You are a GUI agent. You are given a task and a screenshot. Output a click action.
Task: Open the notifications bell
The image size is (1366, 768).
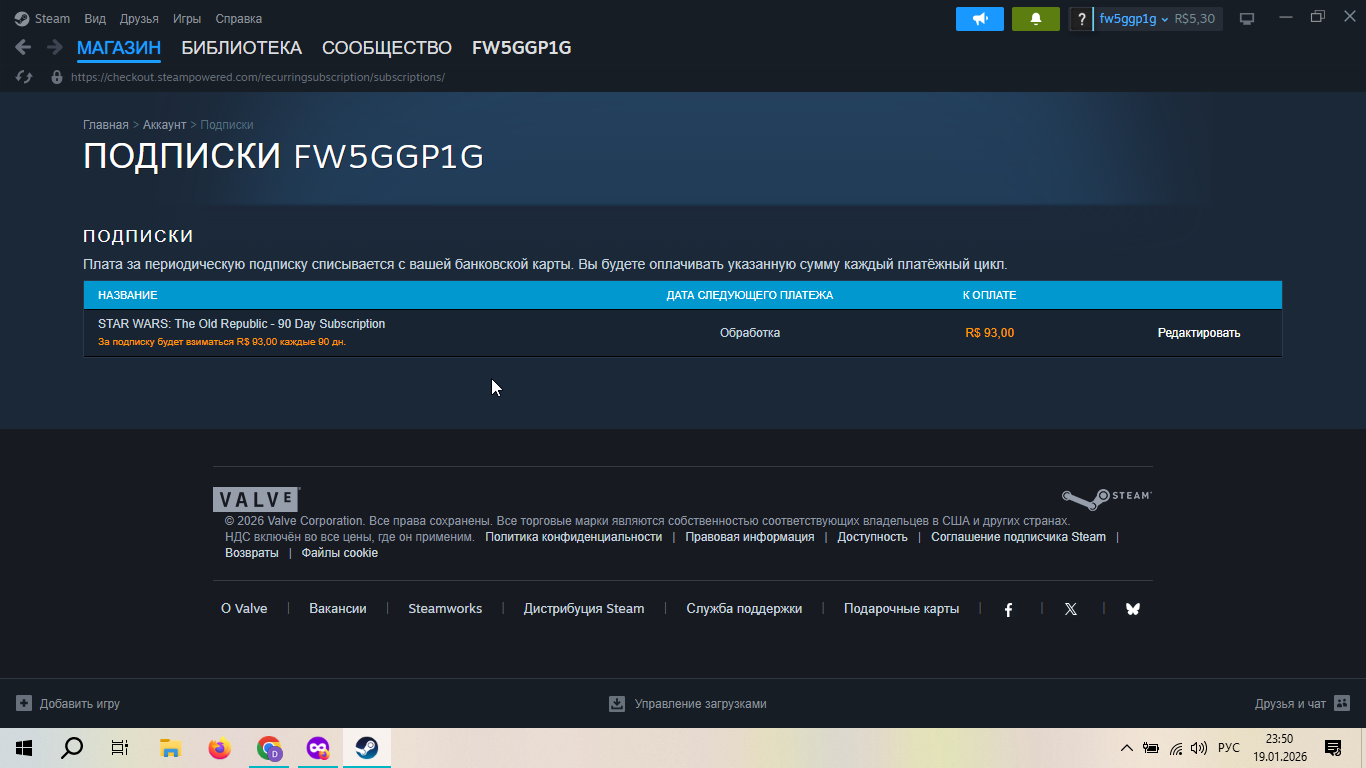tap(1036, 19)
